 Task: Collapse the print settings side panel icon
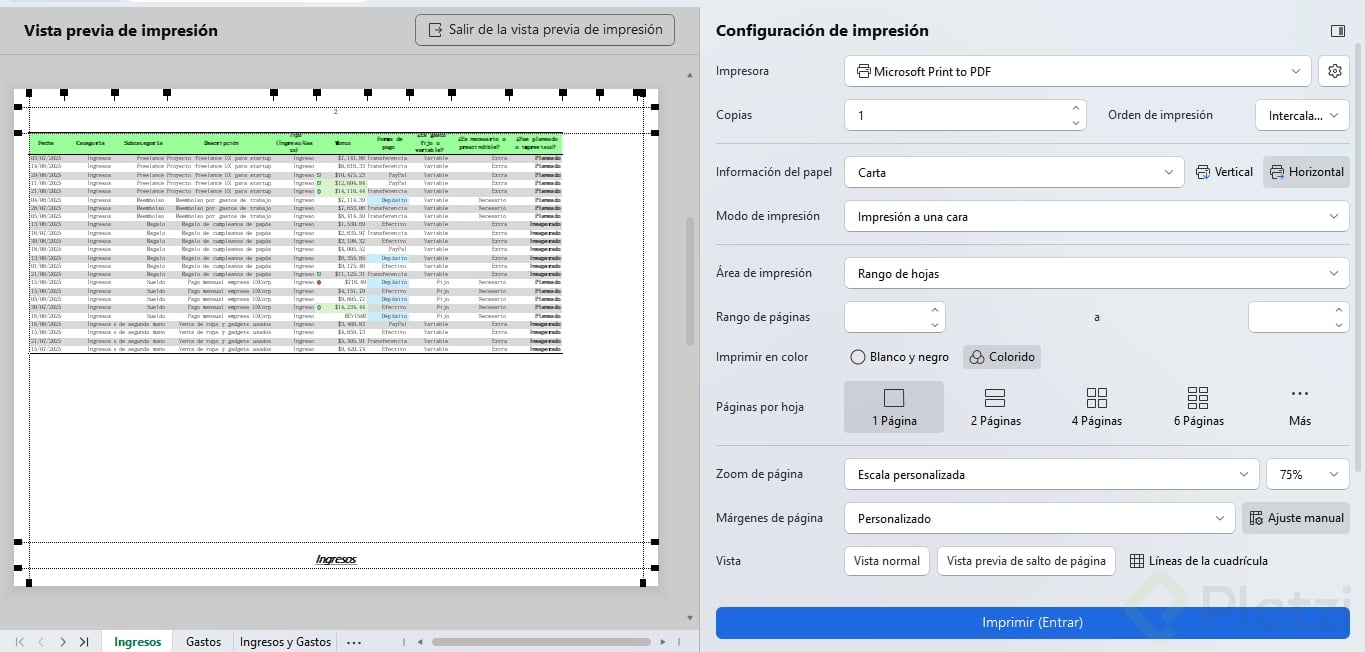1338,31
